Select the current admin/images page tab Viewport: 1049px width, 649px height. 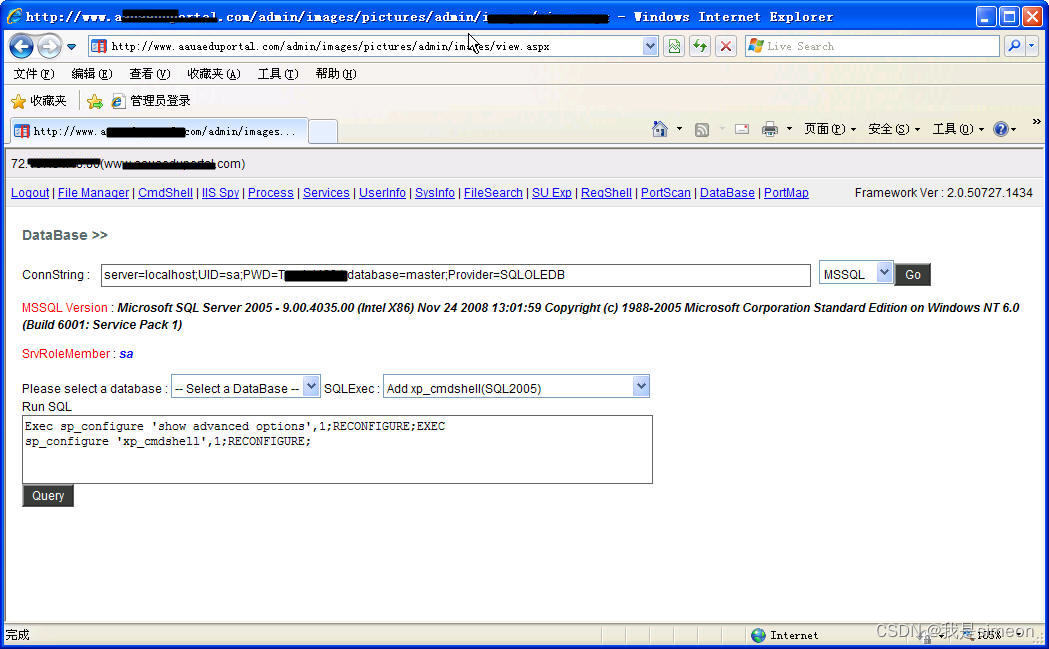[159, 131]
